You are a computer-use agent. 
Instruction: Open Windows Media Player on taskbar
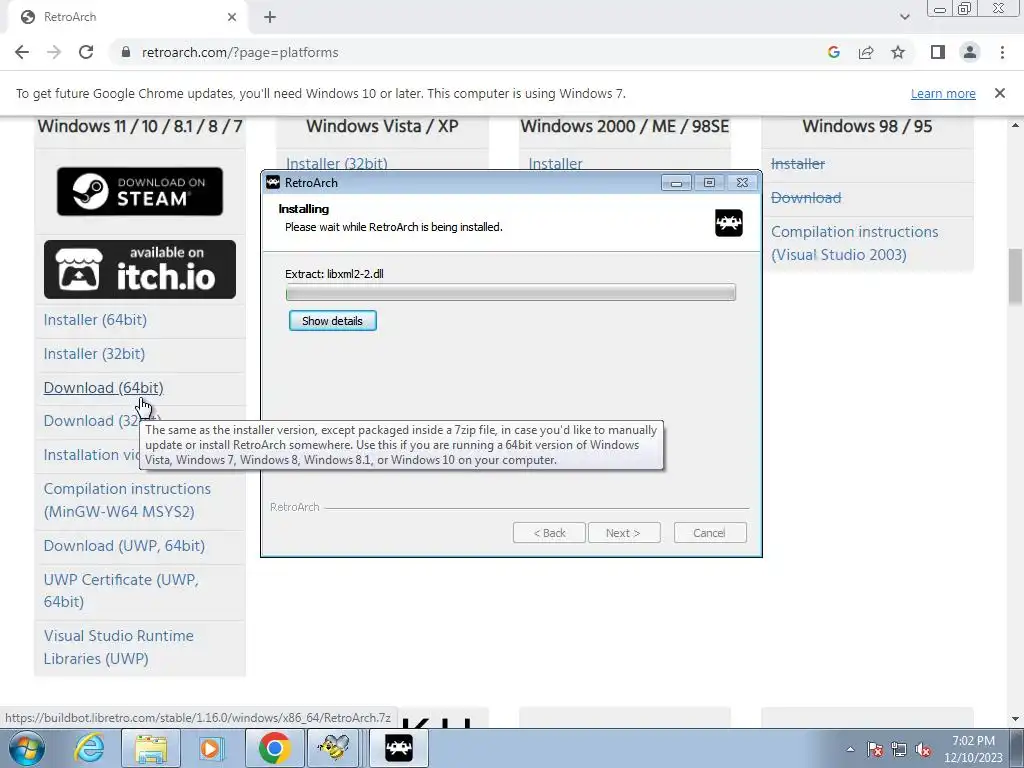point(211,748)
